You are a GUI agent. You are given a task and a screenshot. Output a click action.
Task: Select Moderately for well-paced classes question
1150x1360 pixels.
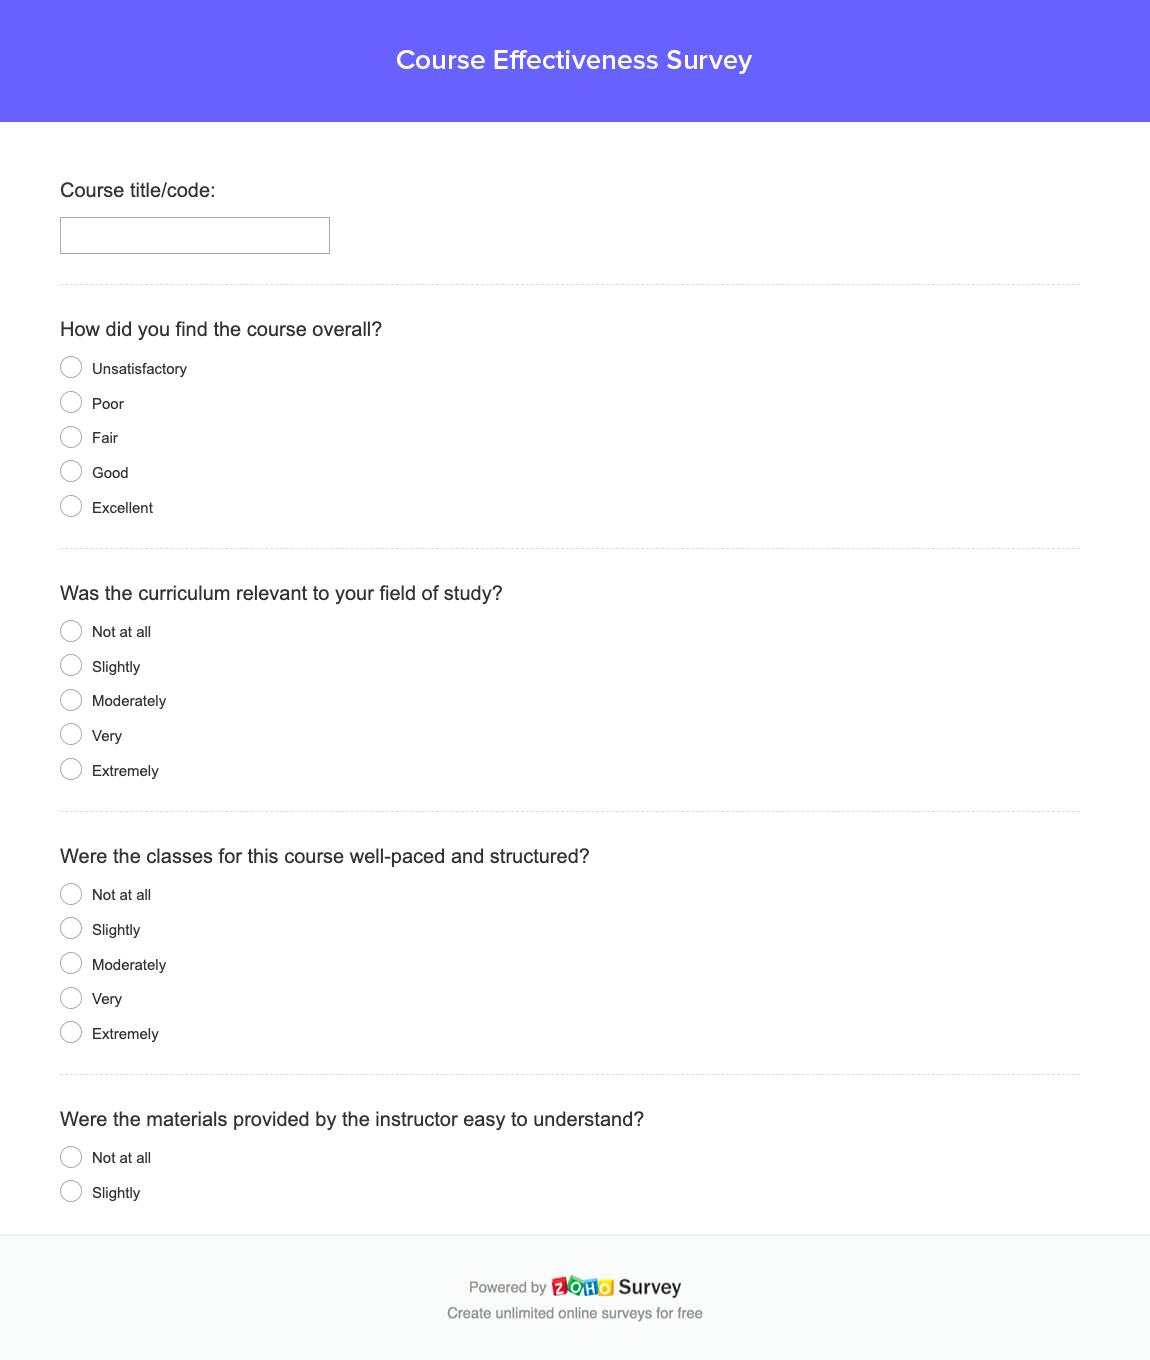[x=71, y=963]
